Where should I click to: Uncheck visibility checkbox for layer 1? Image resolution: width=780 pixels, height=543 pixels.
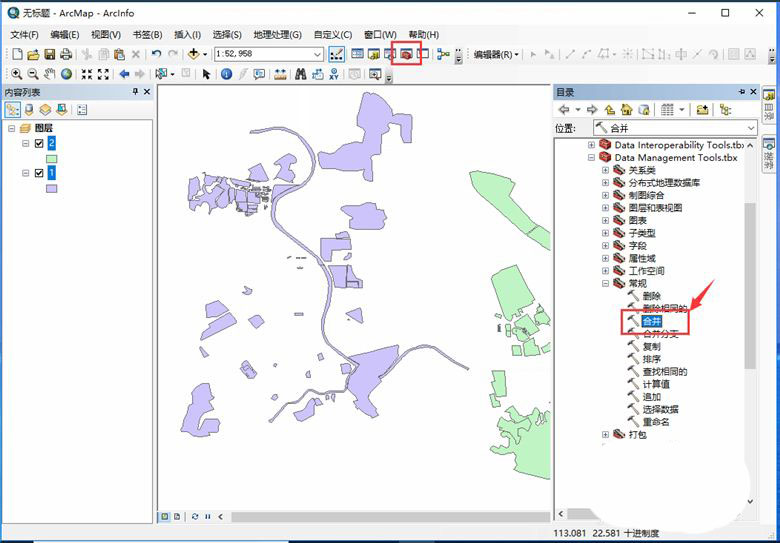coord(39,173)
